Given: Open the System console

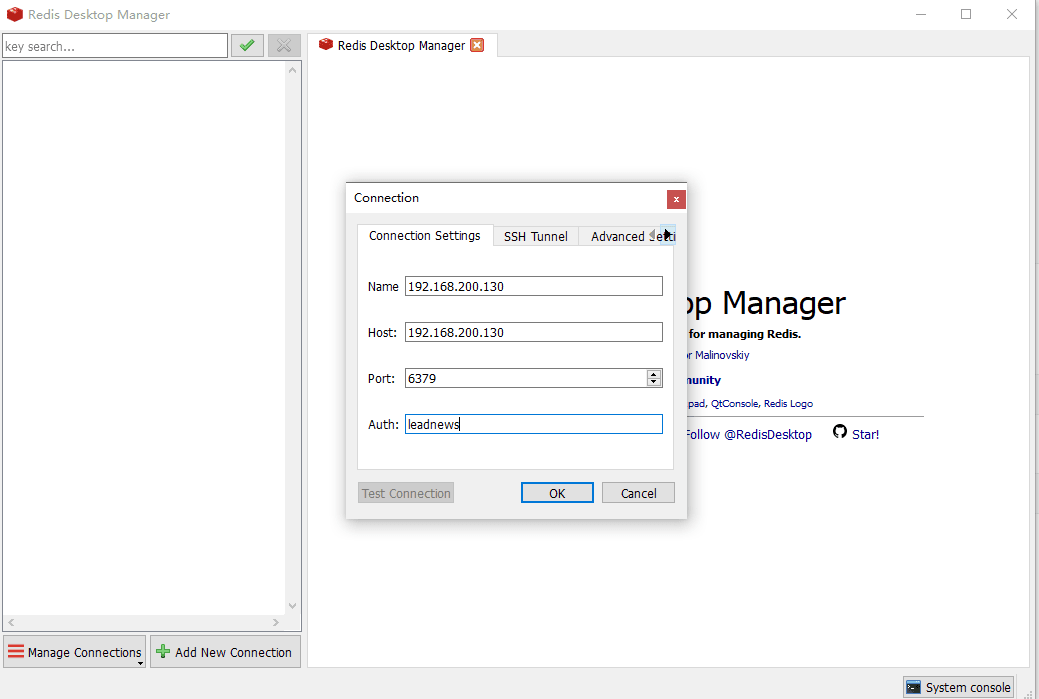Looking at the screenshot, I should pos(958,687).
